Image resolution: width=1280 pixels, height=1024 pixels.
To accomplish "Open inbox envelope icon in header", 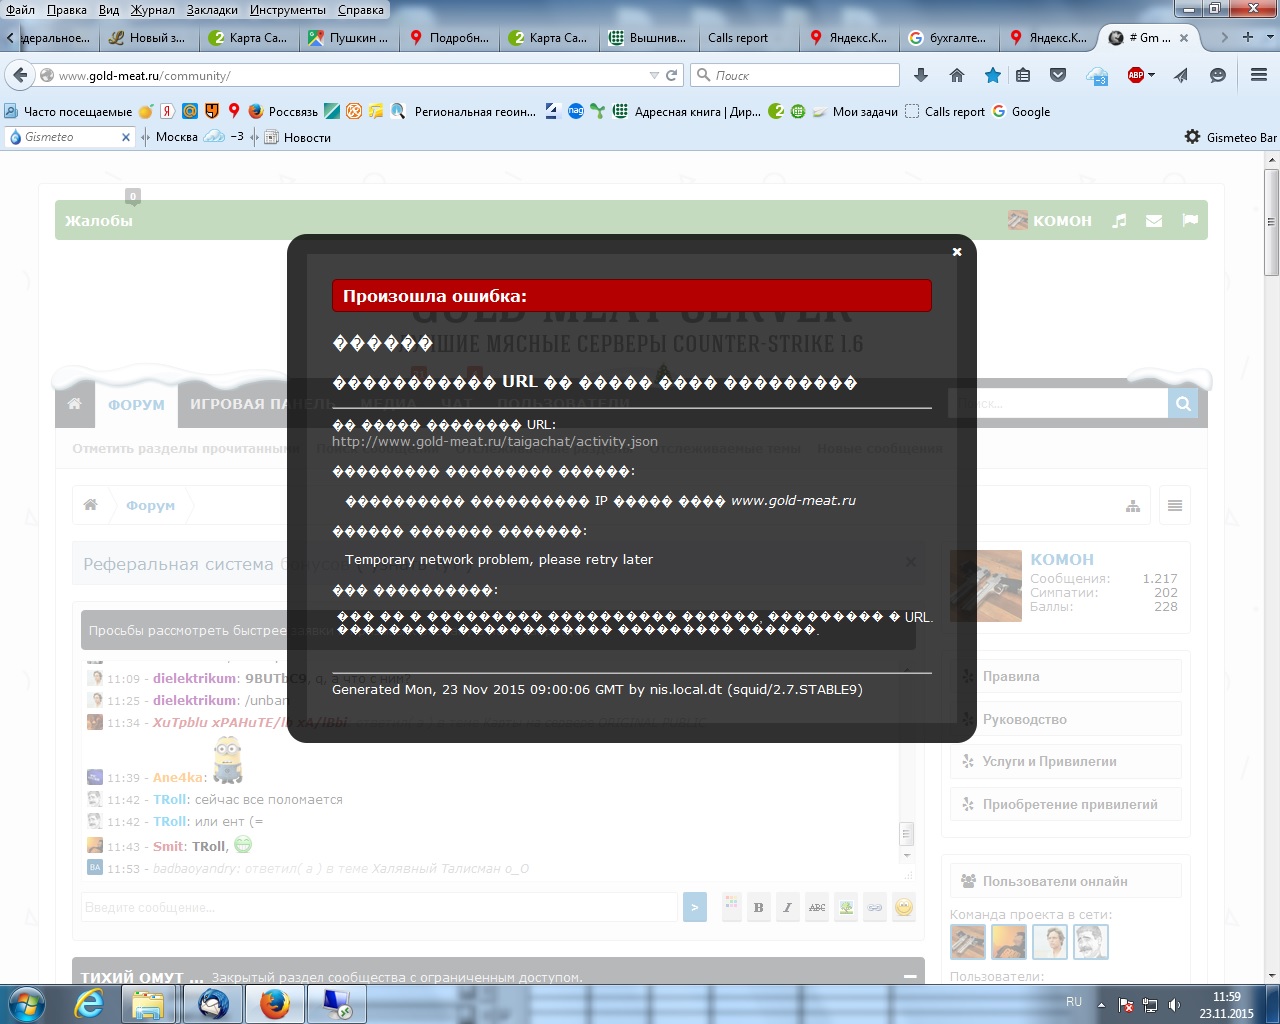I will pos(1154,221).
